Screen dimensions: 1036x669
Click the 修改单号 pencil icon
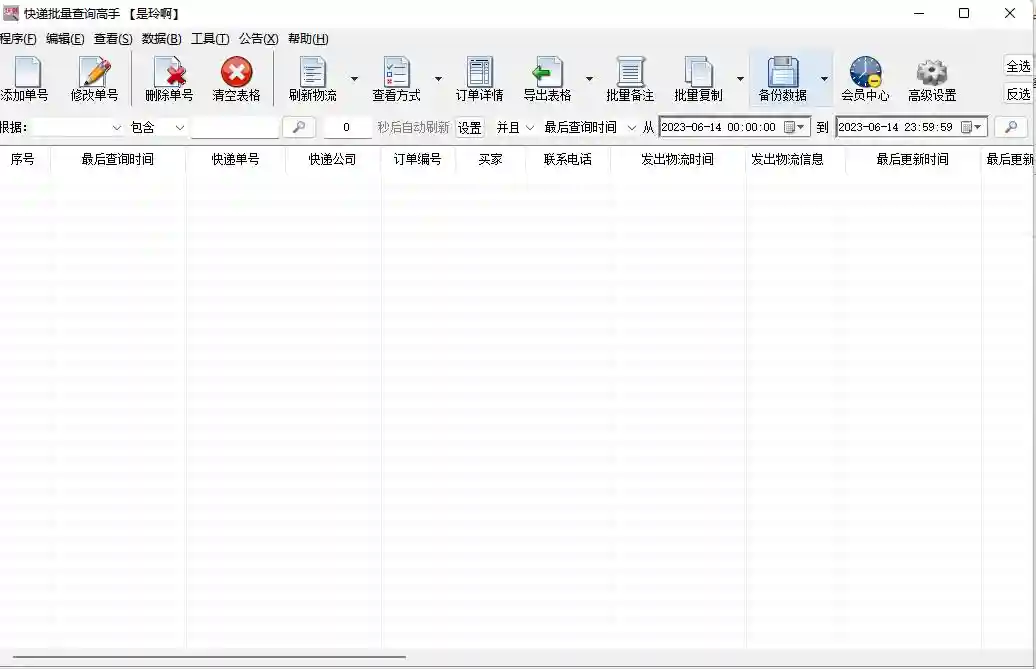(94, 73)
